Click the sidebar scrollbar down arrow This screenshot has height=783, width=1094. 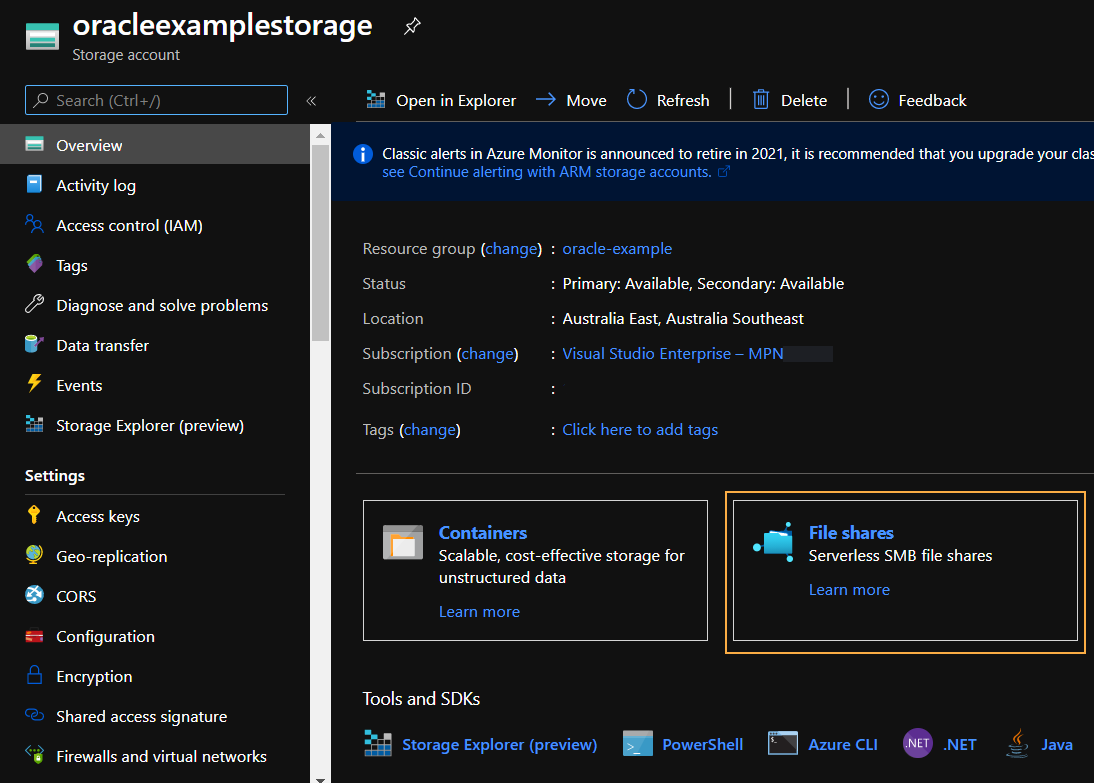(x=320, y=778)
